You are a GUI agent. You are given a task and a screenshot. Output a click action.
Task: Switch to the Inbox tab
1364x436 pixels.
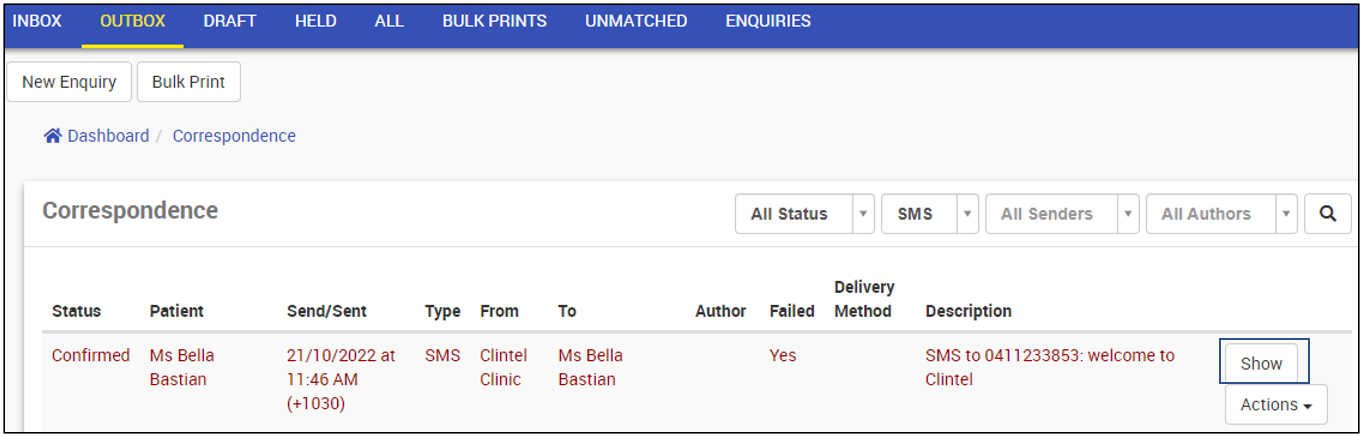[37, 21]
